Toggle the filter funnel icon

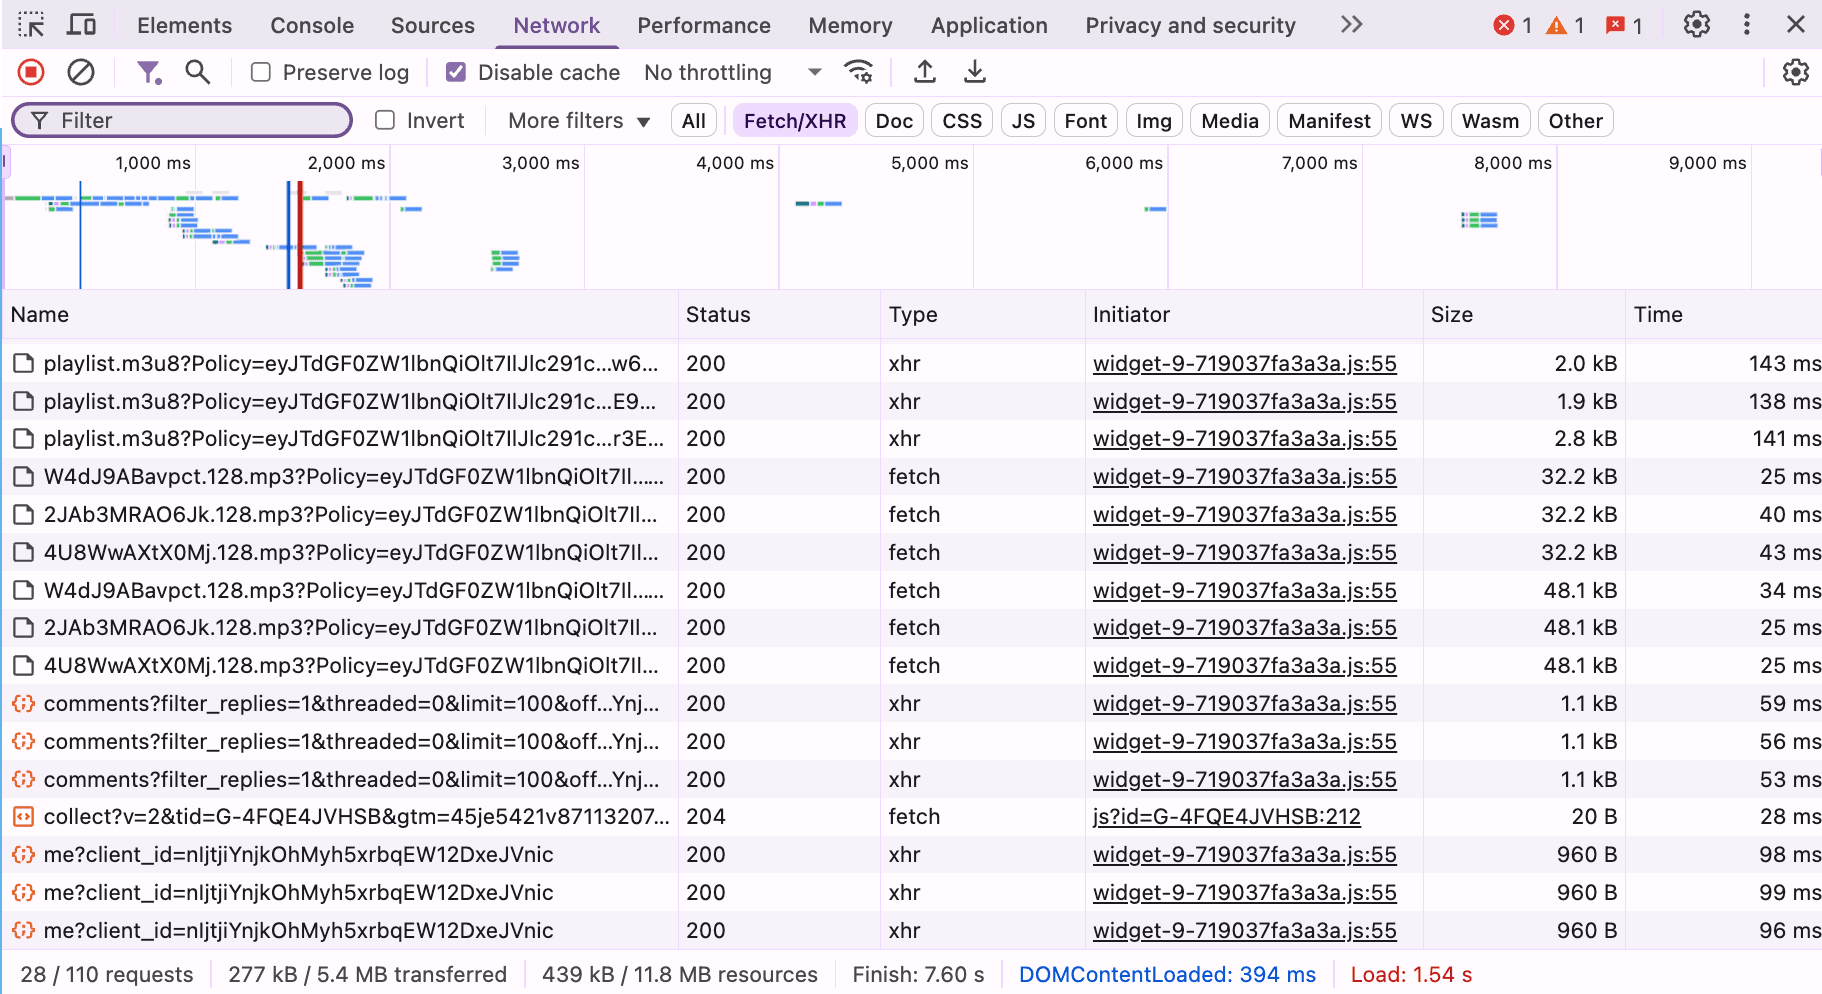point(149,72)
